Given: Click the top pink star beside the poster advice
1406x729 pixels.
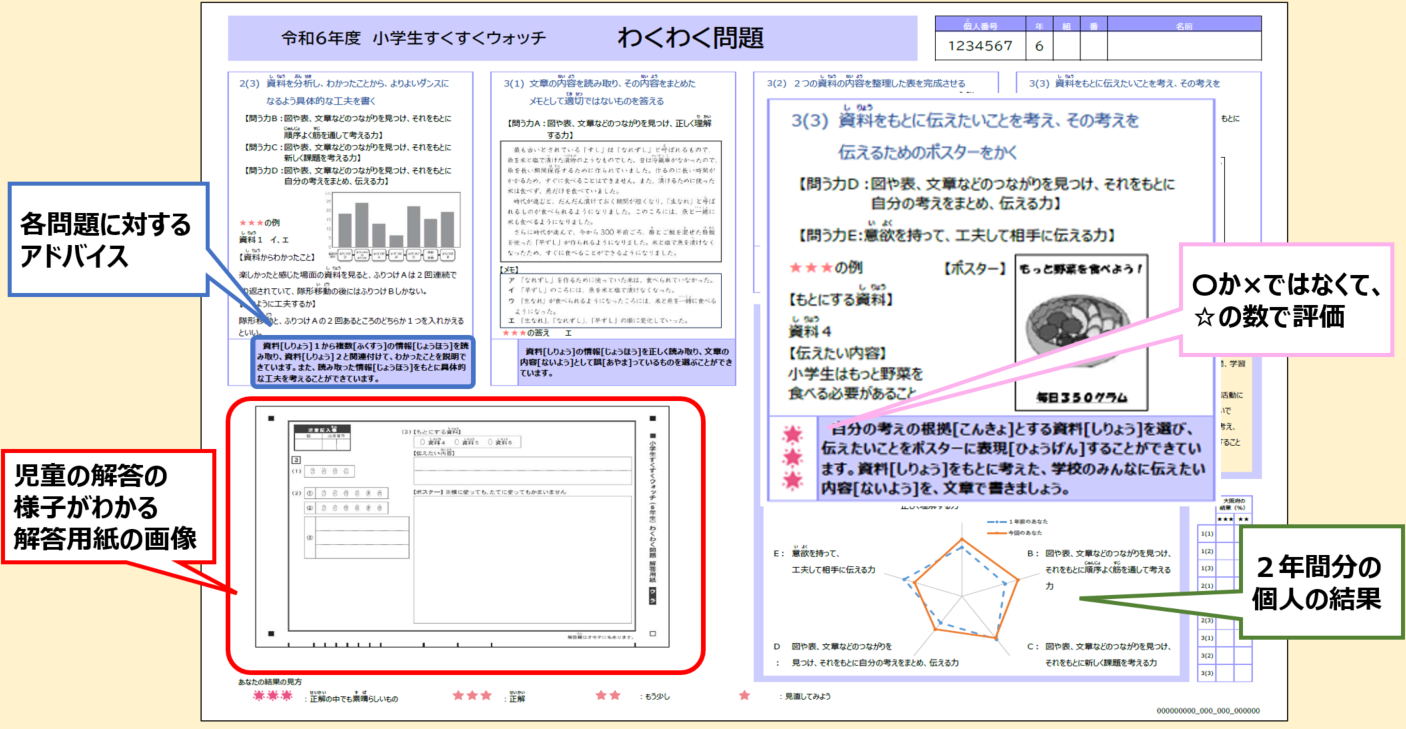Looking at the screenshot, I should pos(792,435).
